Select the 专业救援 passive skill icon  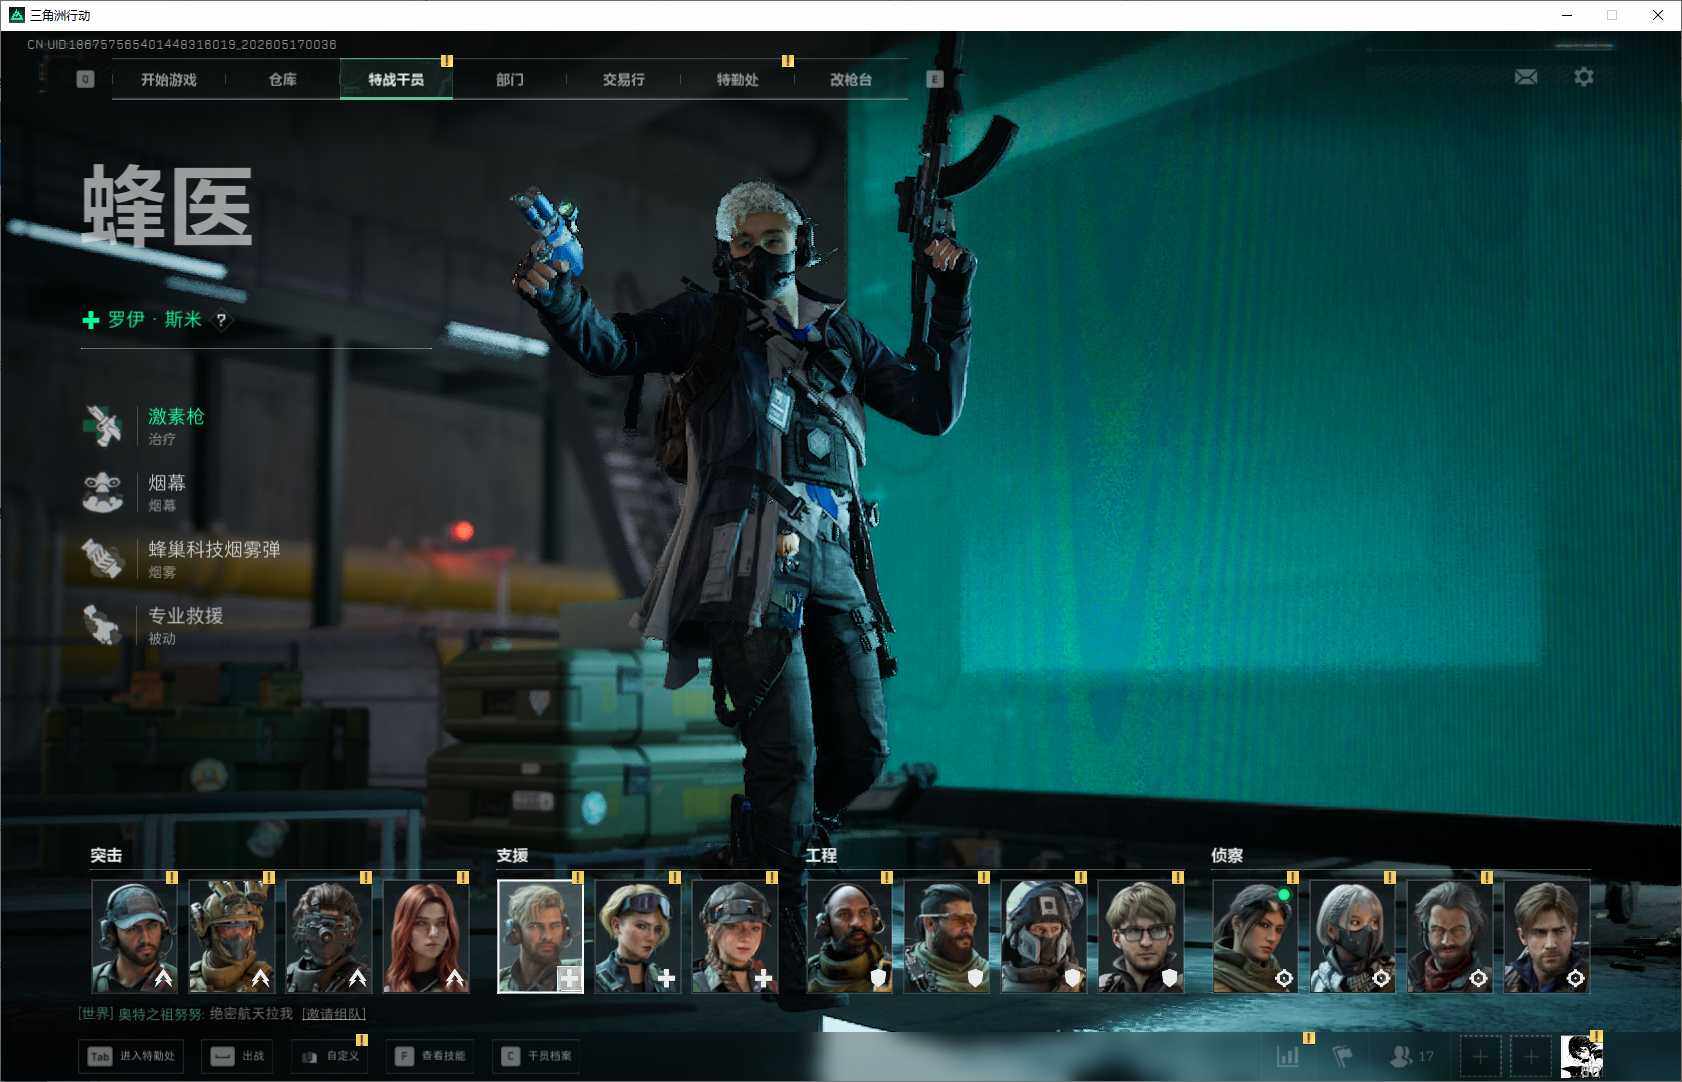coord(102,625)
